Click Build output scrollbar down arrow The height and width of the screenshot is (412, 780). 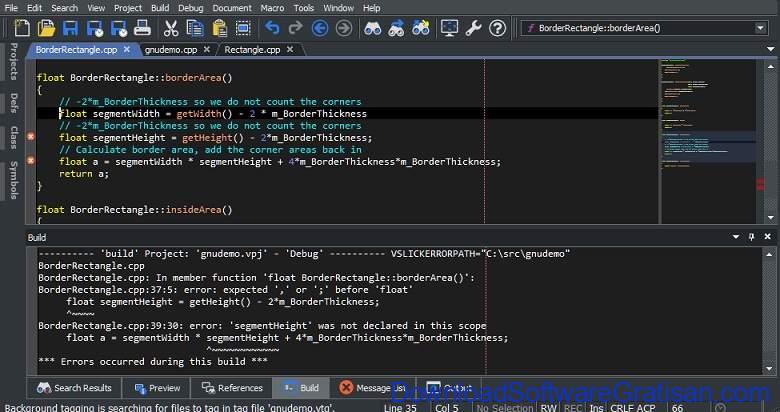(771, 369)
